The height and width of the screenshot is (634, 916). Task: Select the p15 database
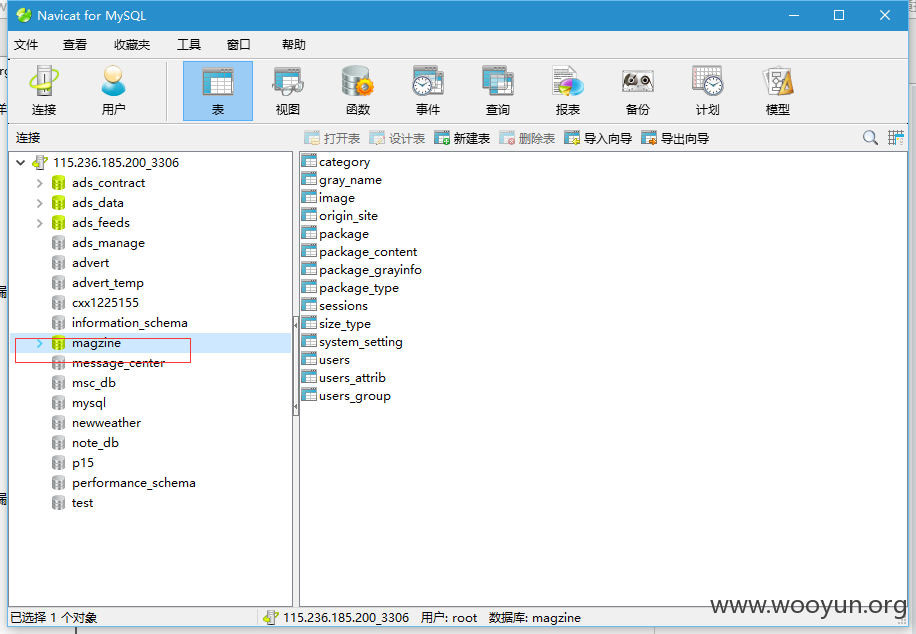[82, 463]
